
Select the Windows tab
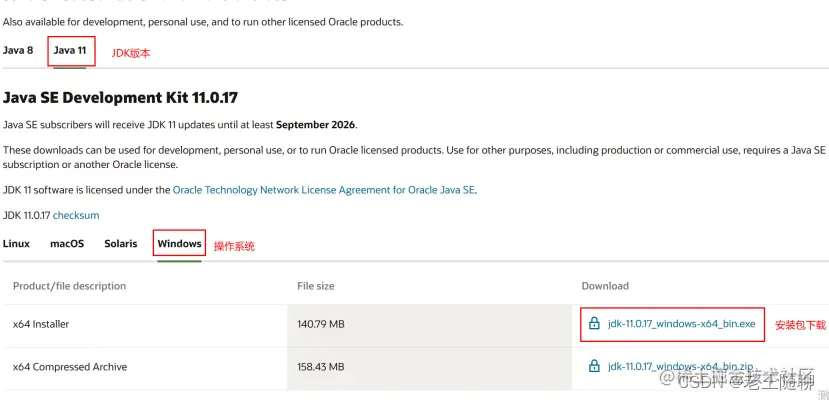179,244
